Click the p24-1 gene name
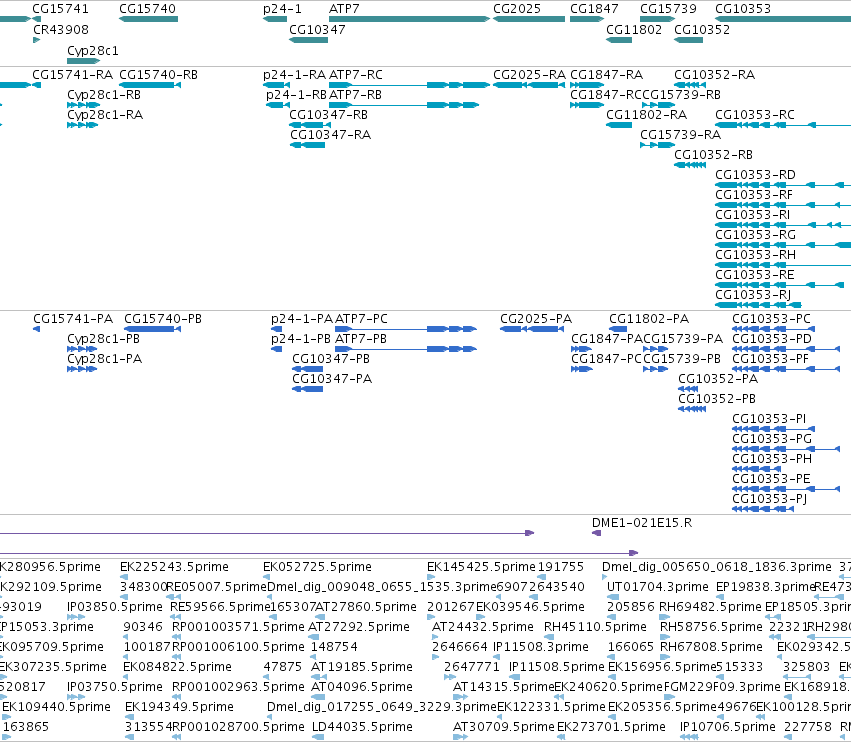The image size is (851, 742). click(282, 9)
